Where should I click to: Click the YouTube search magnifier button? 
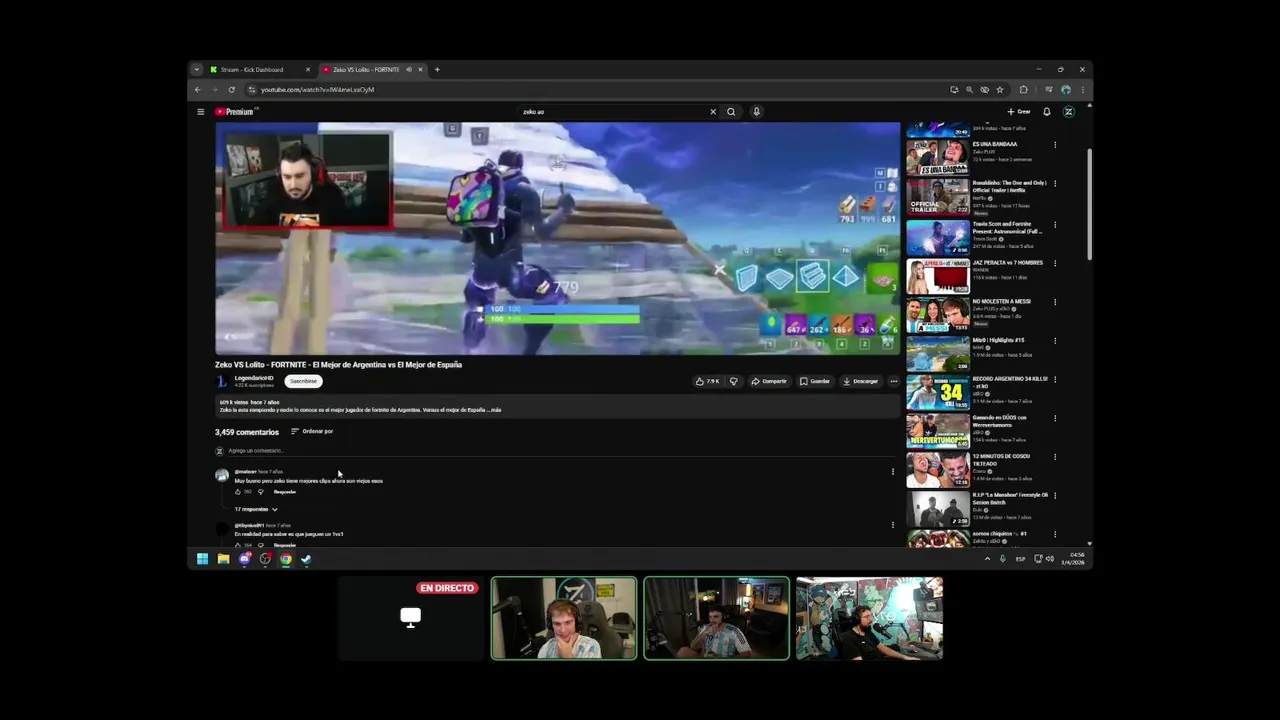[731, 112]
